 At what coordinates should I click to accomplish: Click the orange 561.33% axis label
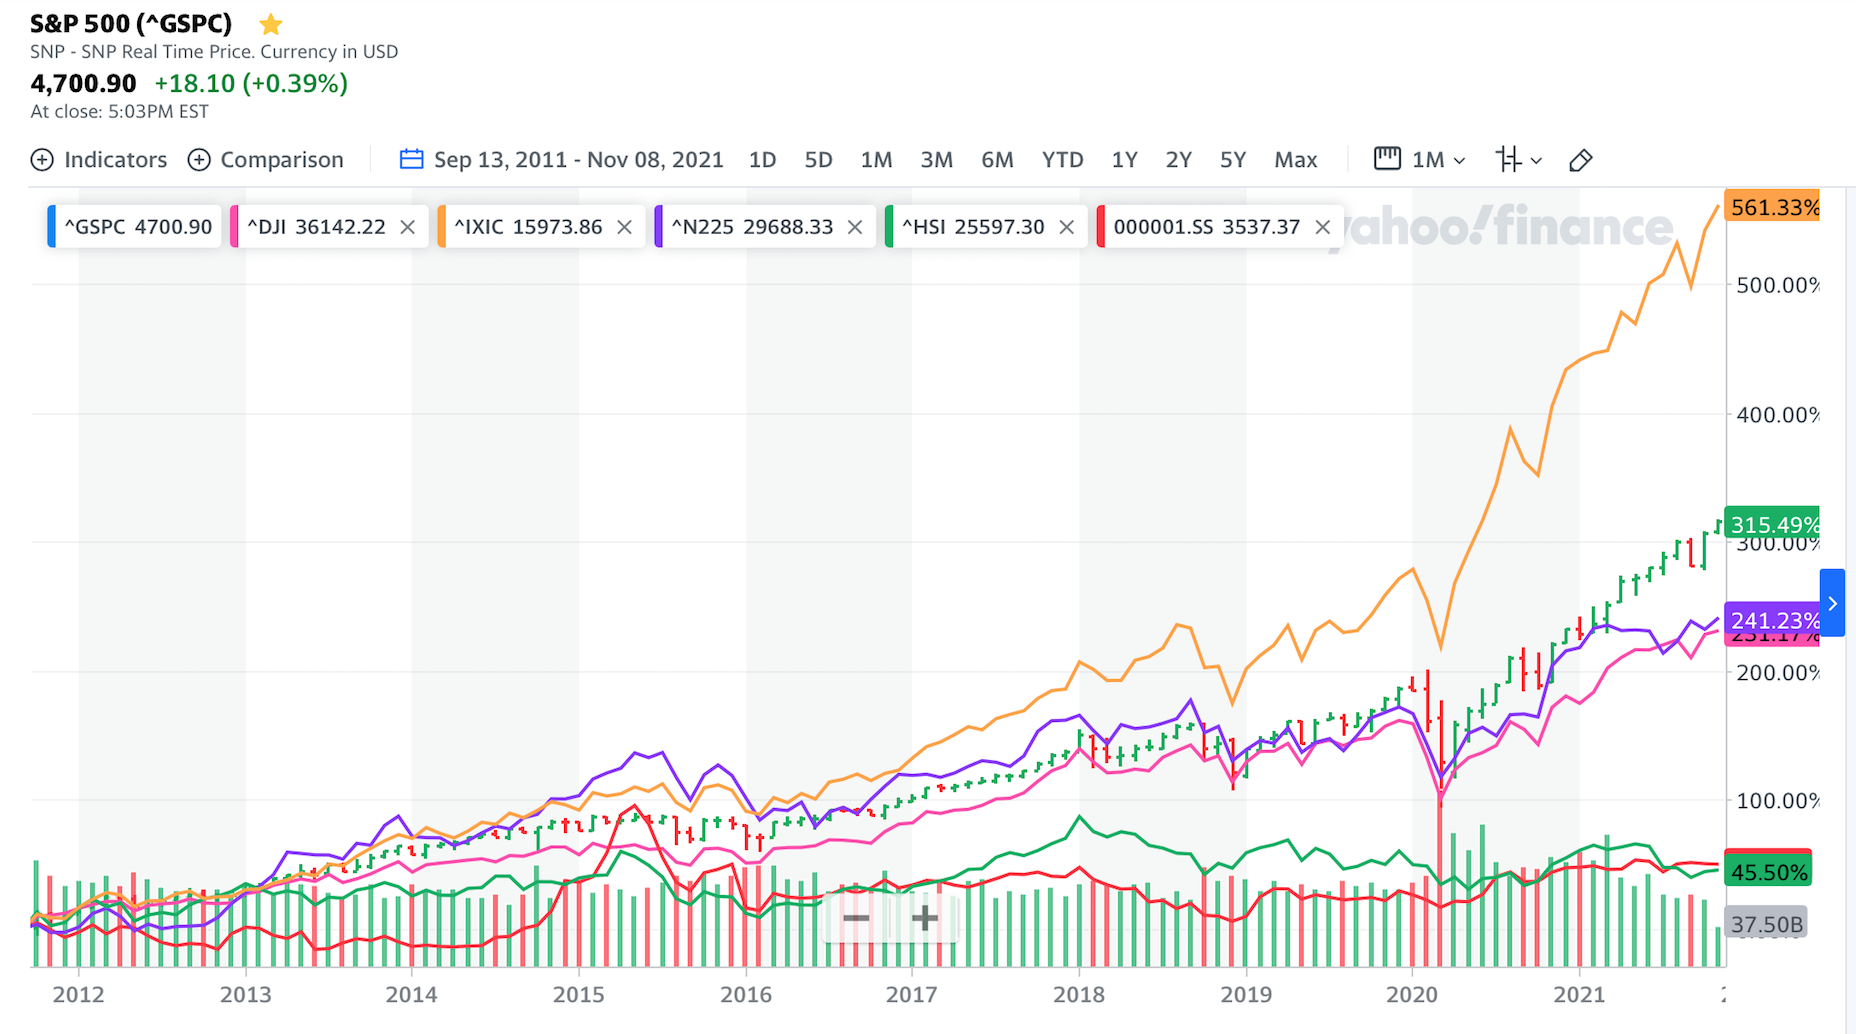(x=1772, y=207)
